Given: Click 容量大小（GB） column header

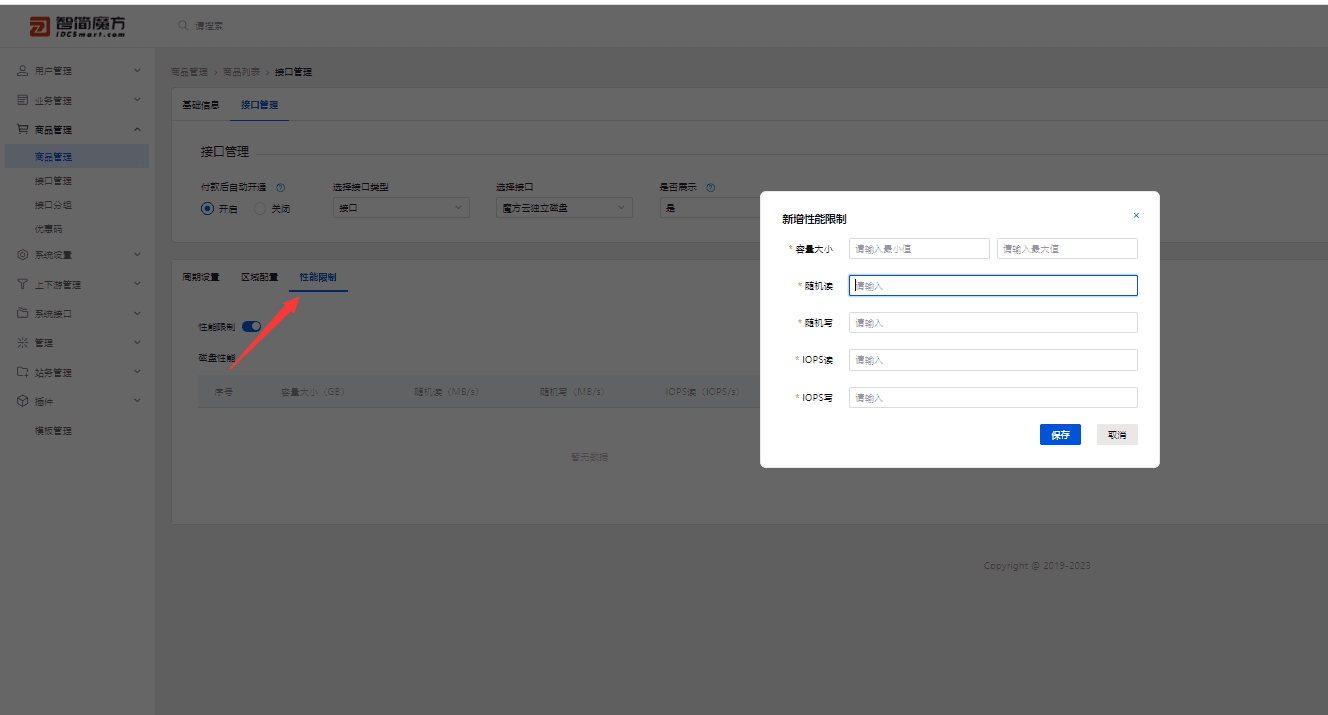Looking at the screenshot, I should [x=312, y=392].
